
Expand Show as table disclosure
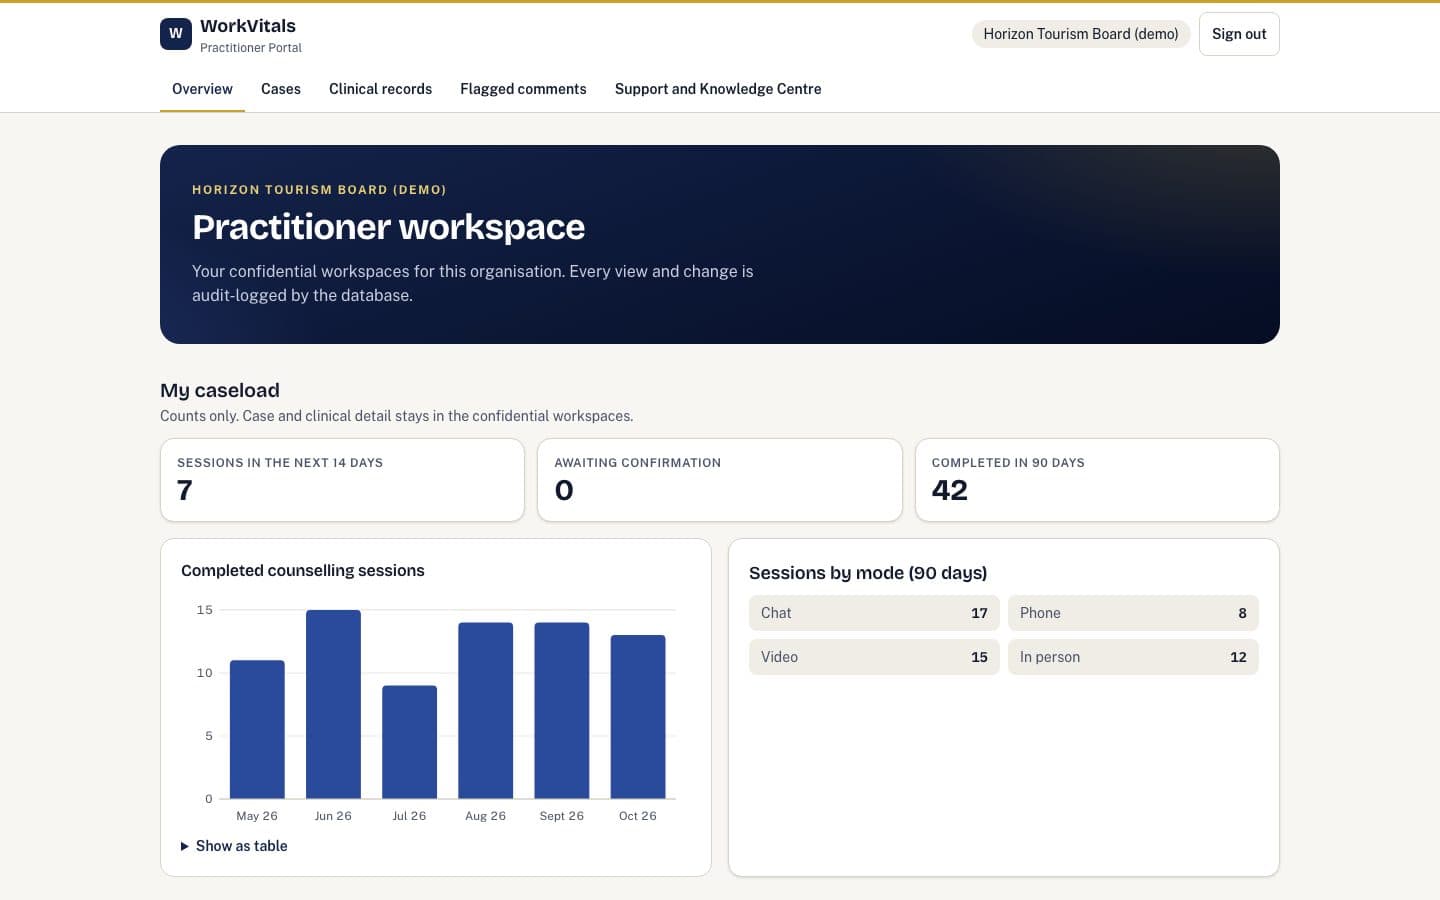click(234, 846)
